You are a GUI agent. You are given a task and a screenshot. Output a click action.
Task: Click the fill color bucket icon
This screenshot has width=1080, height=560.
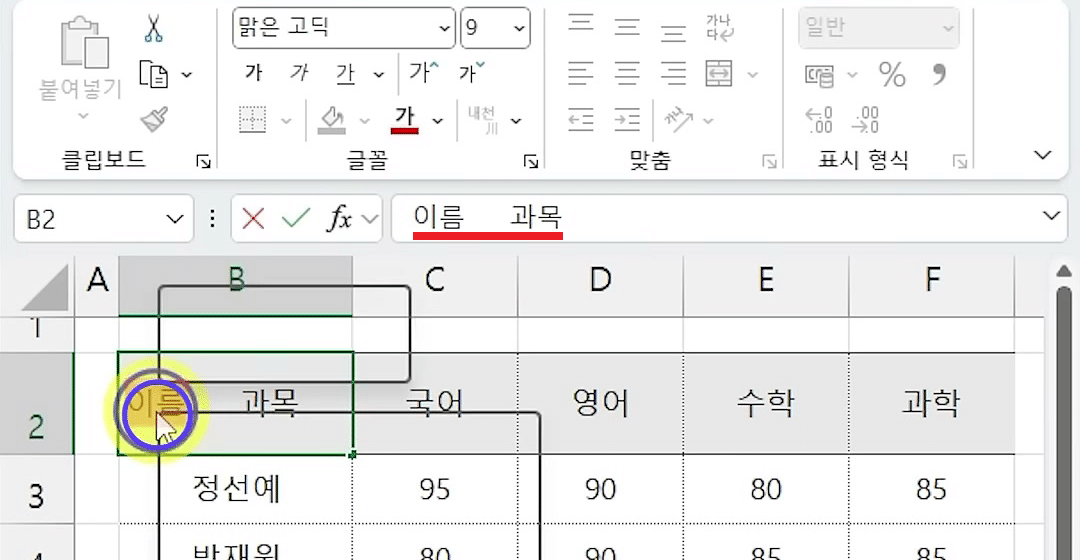click(331, 120)
